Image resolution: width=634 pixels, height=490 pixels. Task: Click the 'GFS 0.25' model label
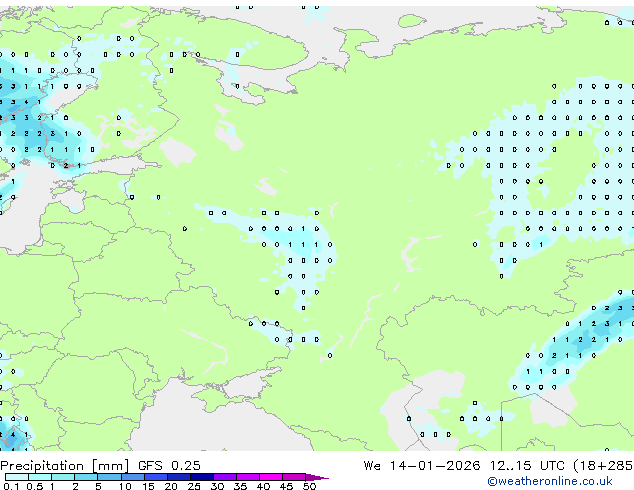[169, 465]
